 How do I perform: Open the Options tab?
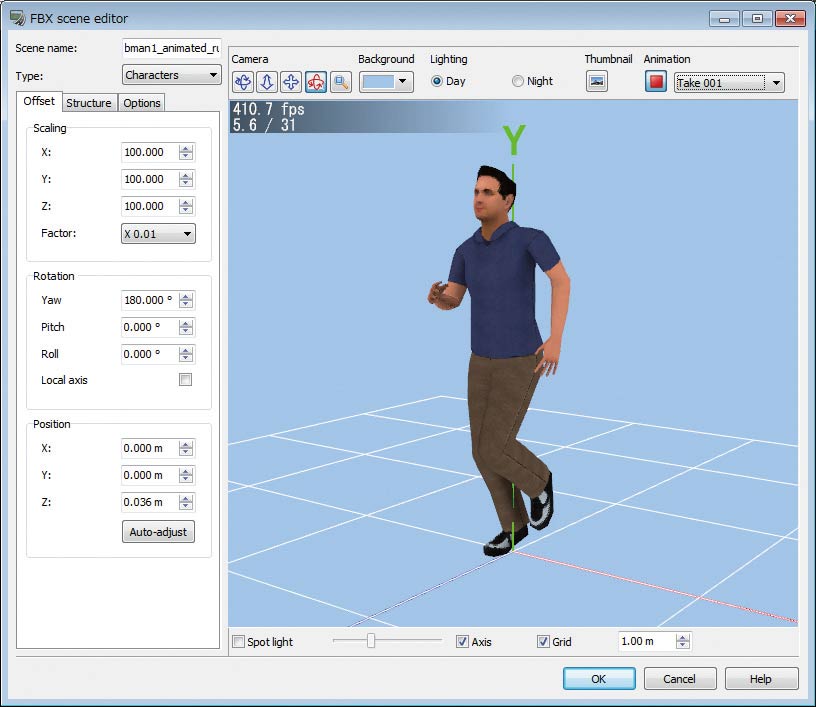click(x=142, y=103)
